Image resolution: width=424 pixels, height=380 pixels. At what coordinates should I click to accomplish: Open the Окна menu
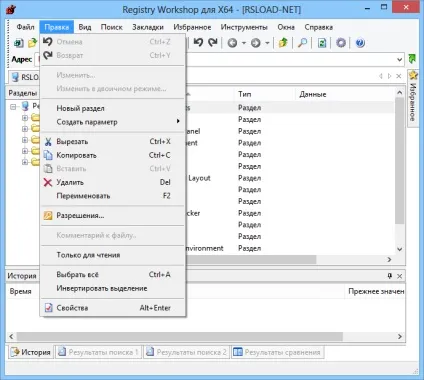pos(286,27)
